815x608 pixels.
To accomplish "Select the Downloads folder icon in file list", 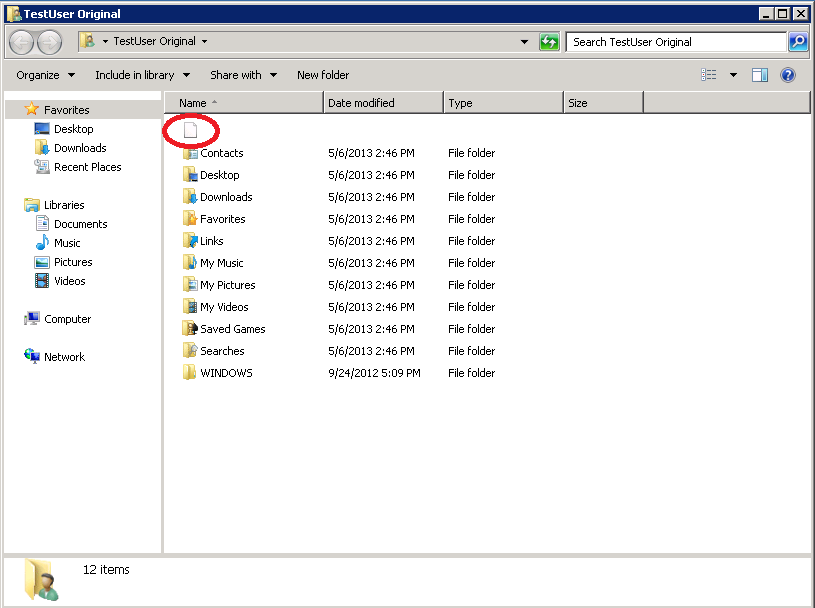I will (x=191, y=196).
